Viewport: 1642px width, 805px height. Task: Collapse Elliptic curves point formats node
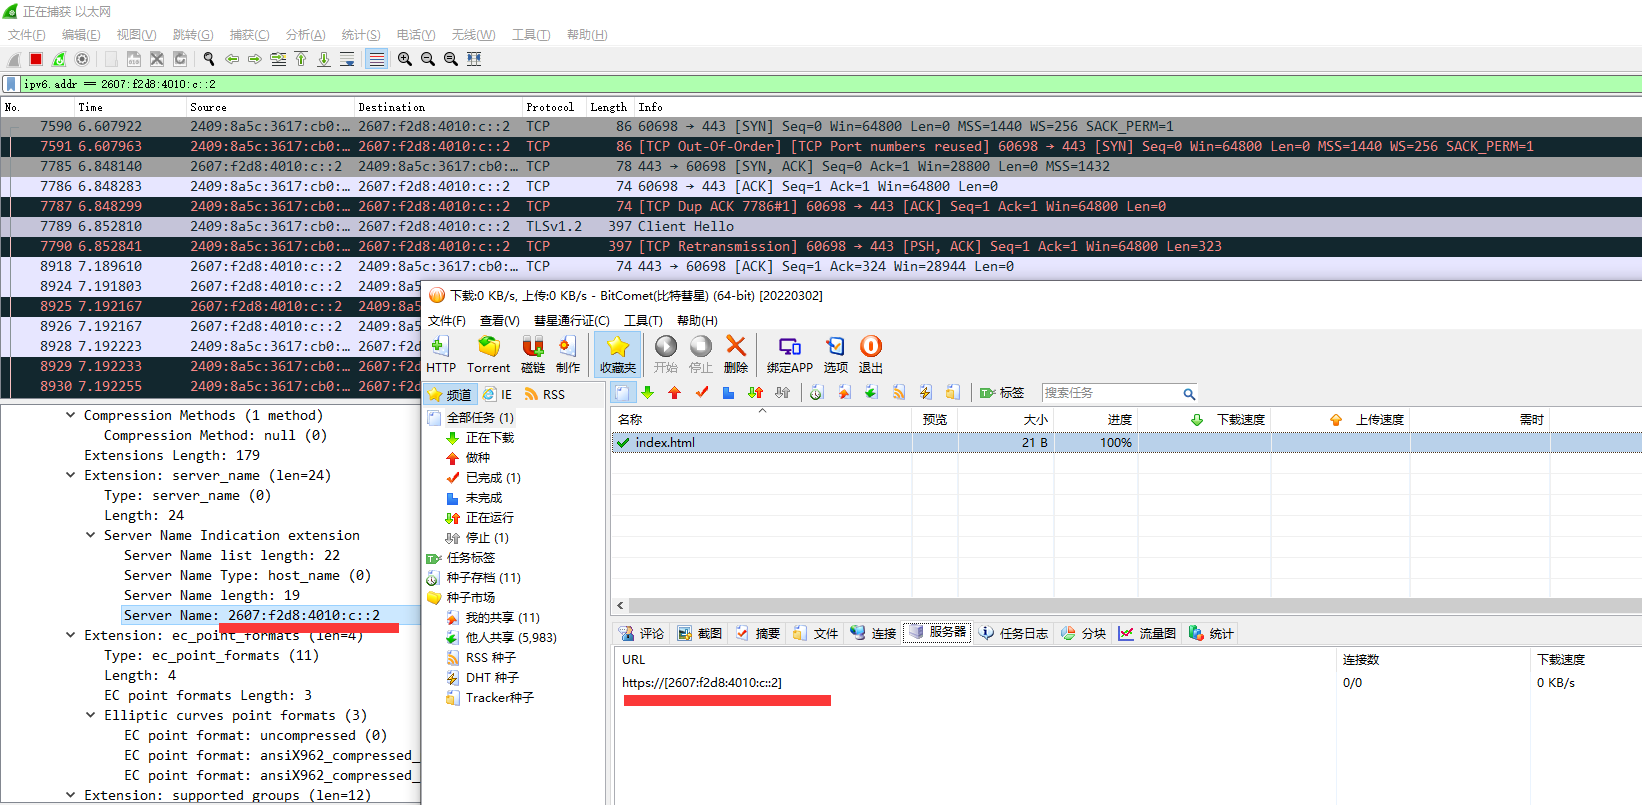[x=91, y=715]
